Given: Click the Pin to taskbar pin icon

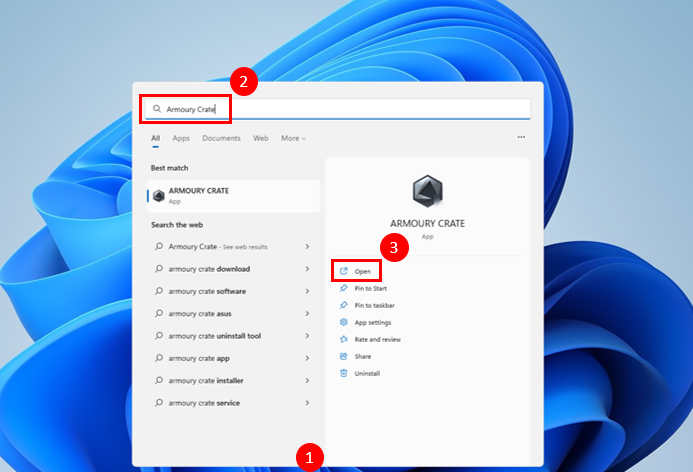Looking at the screenshot, I should click(x=344, y=305).
